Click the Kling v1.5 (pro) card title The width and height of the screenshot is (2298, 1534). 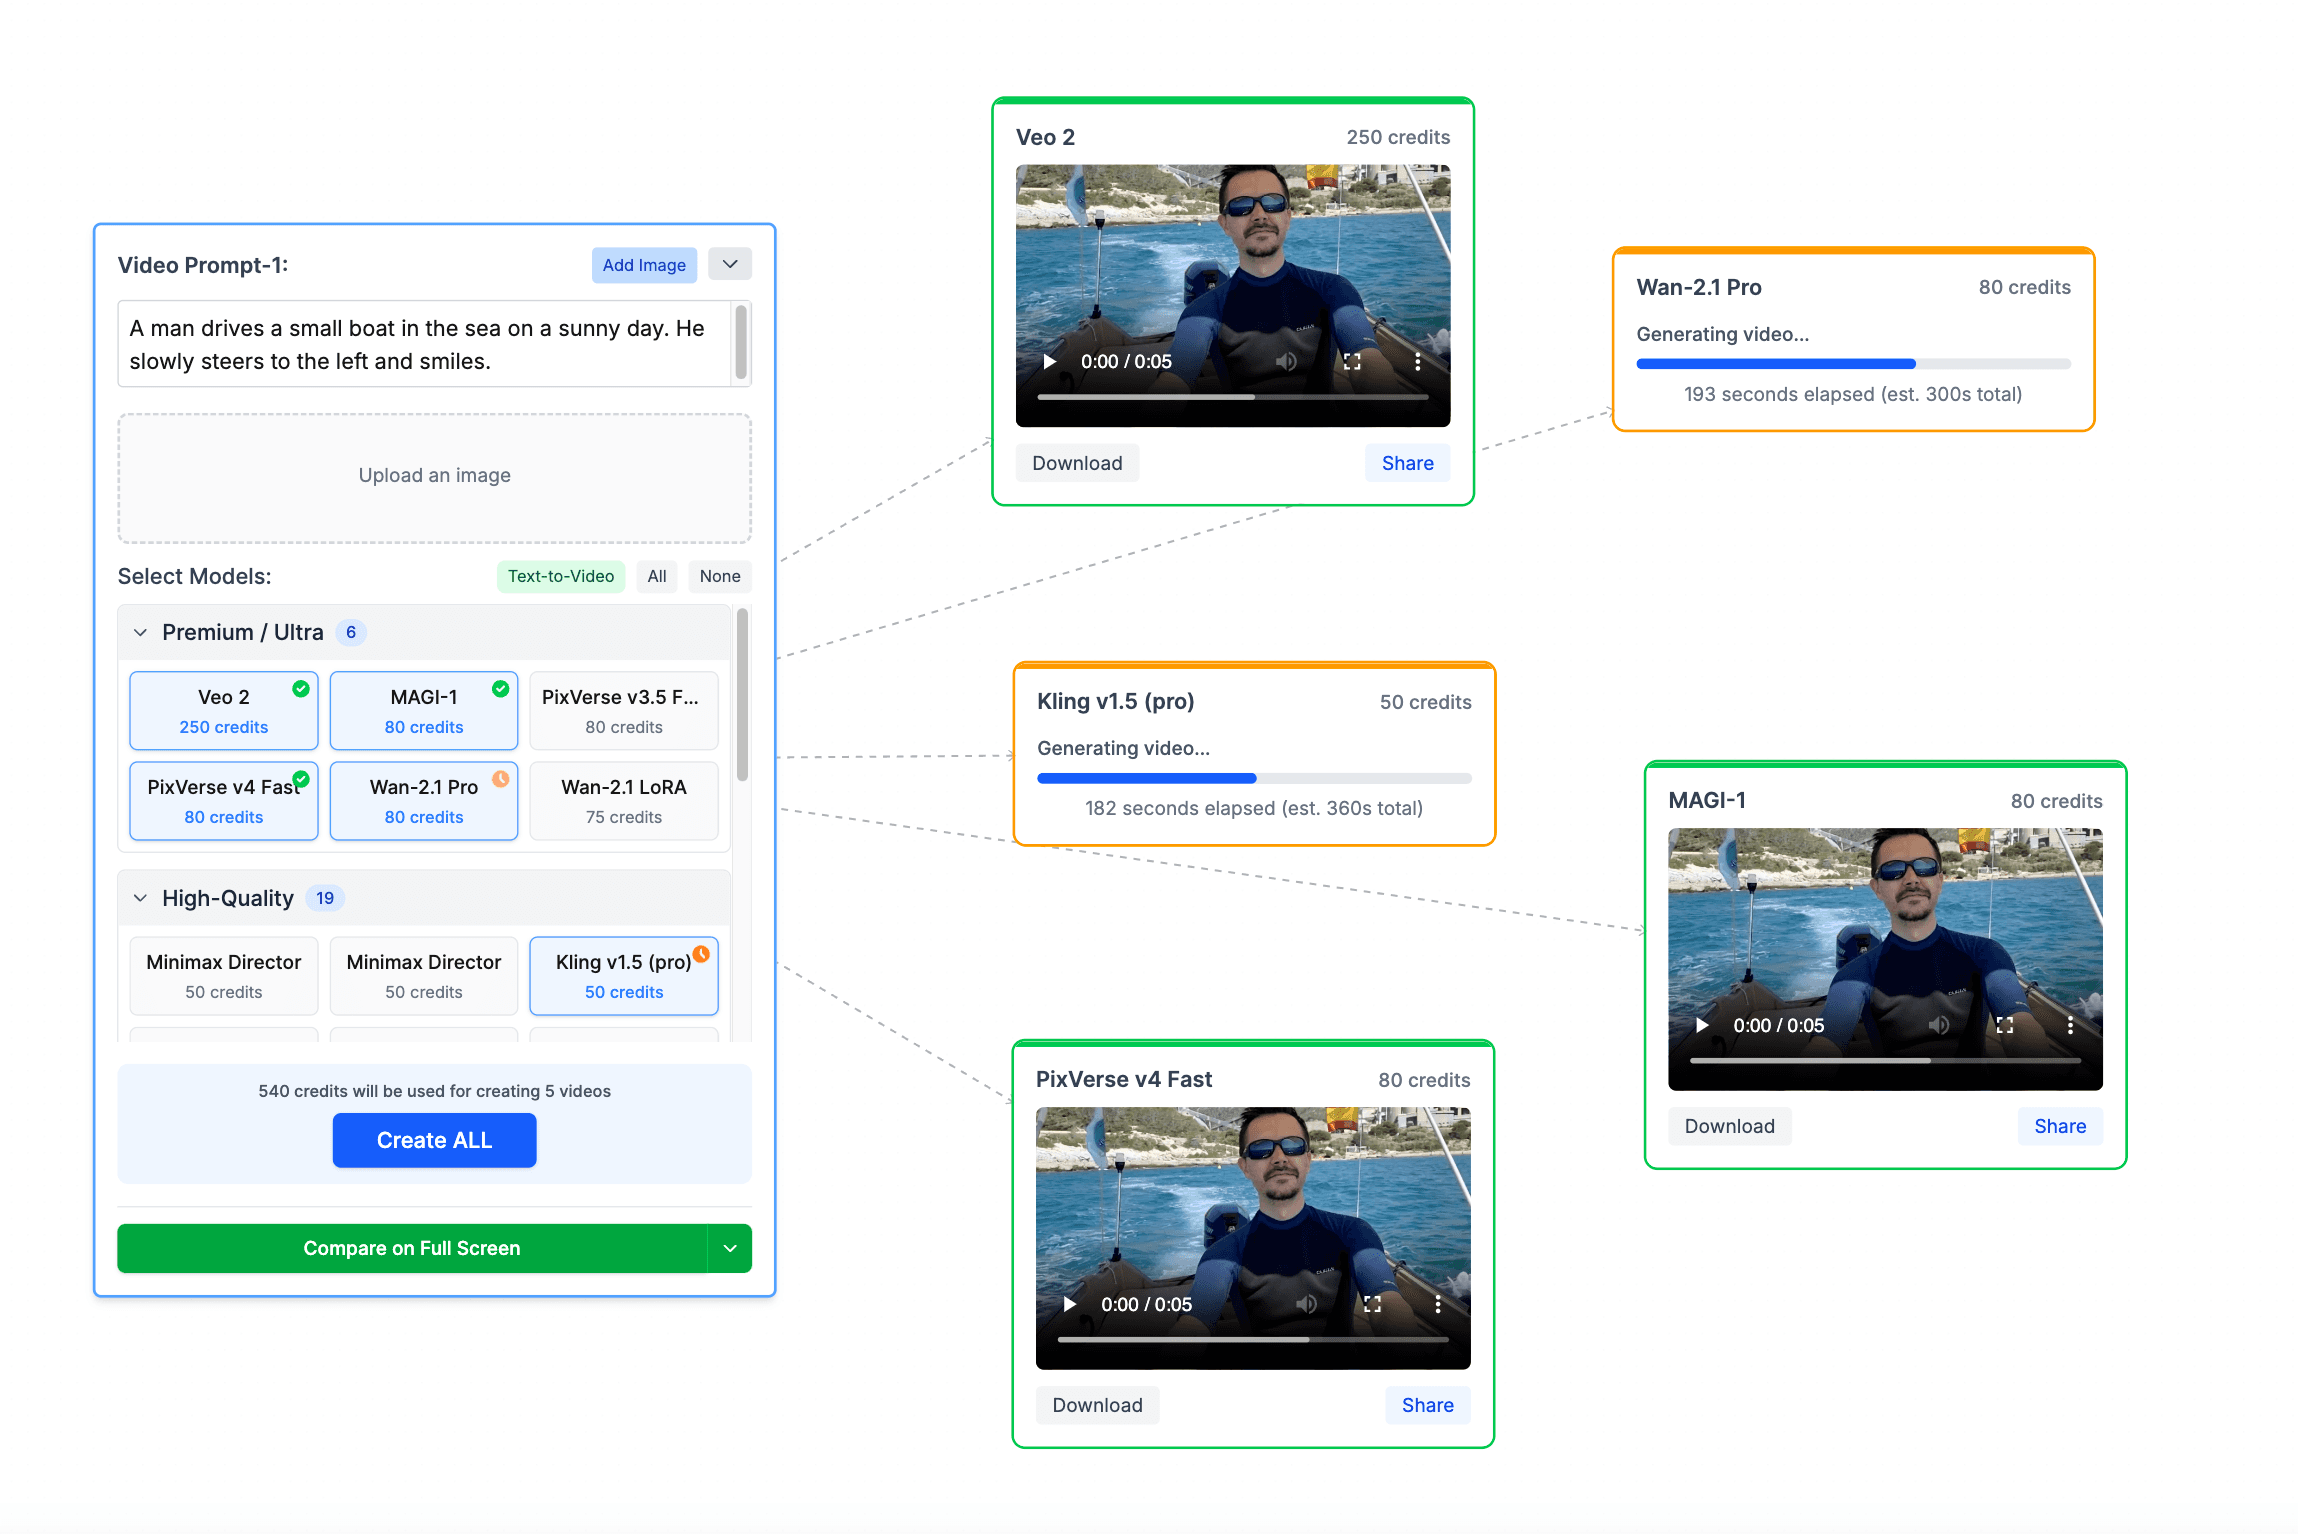(1116, 701)
